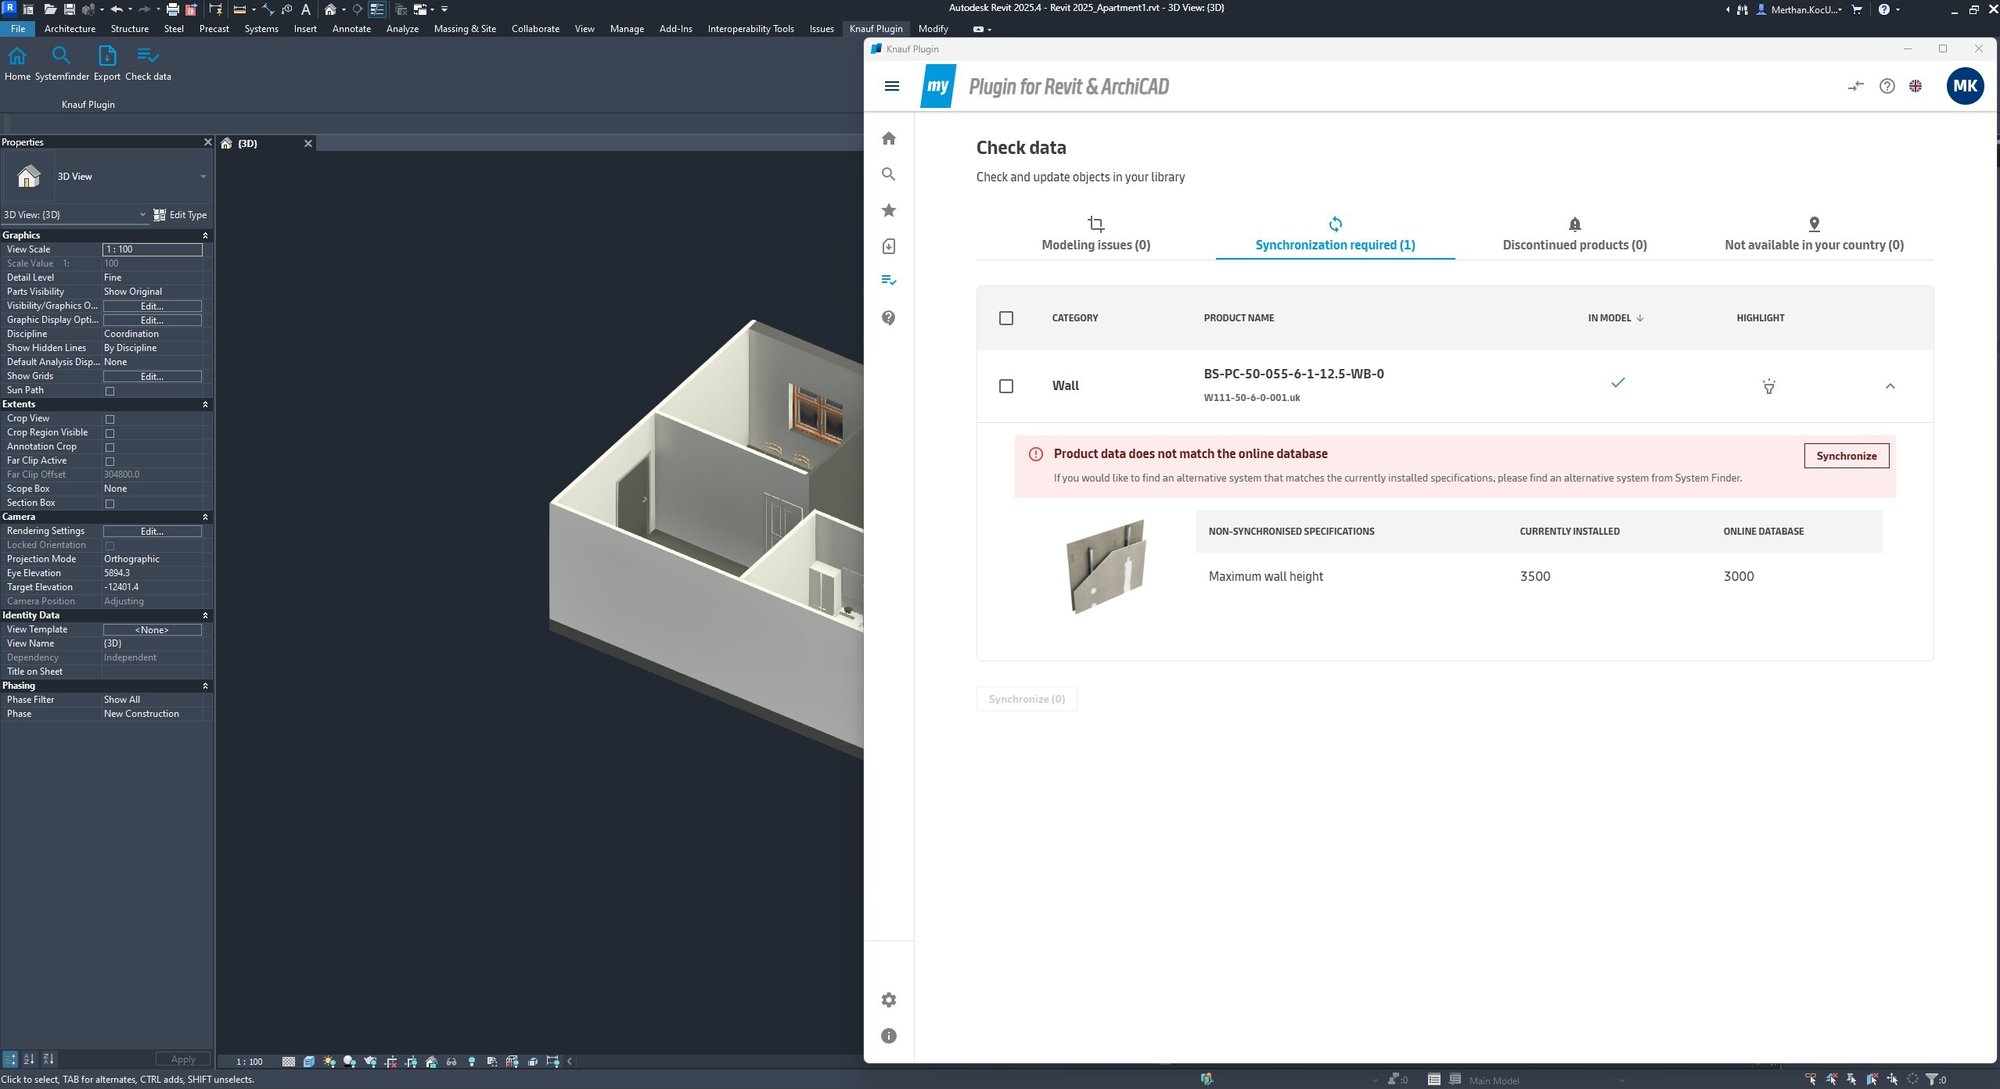Image resolution: width=2000 pixels, height=1089 pixels.
Task: Open Check data from the Revit ribbon
Action: (x=148, y=62)
